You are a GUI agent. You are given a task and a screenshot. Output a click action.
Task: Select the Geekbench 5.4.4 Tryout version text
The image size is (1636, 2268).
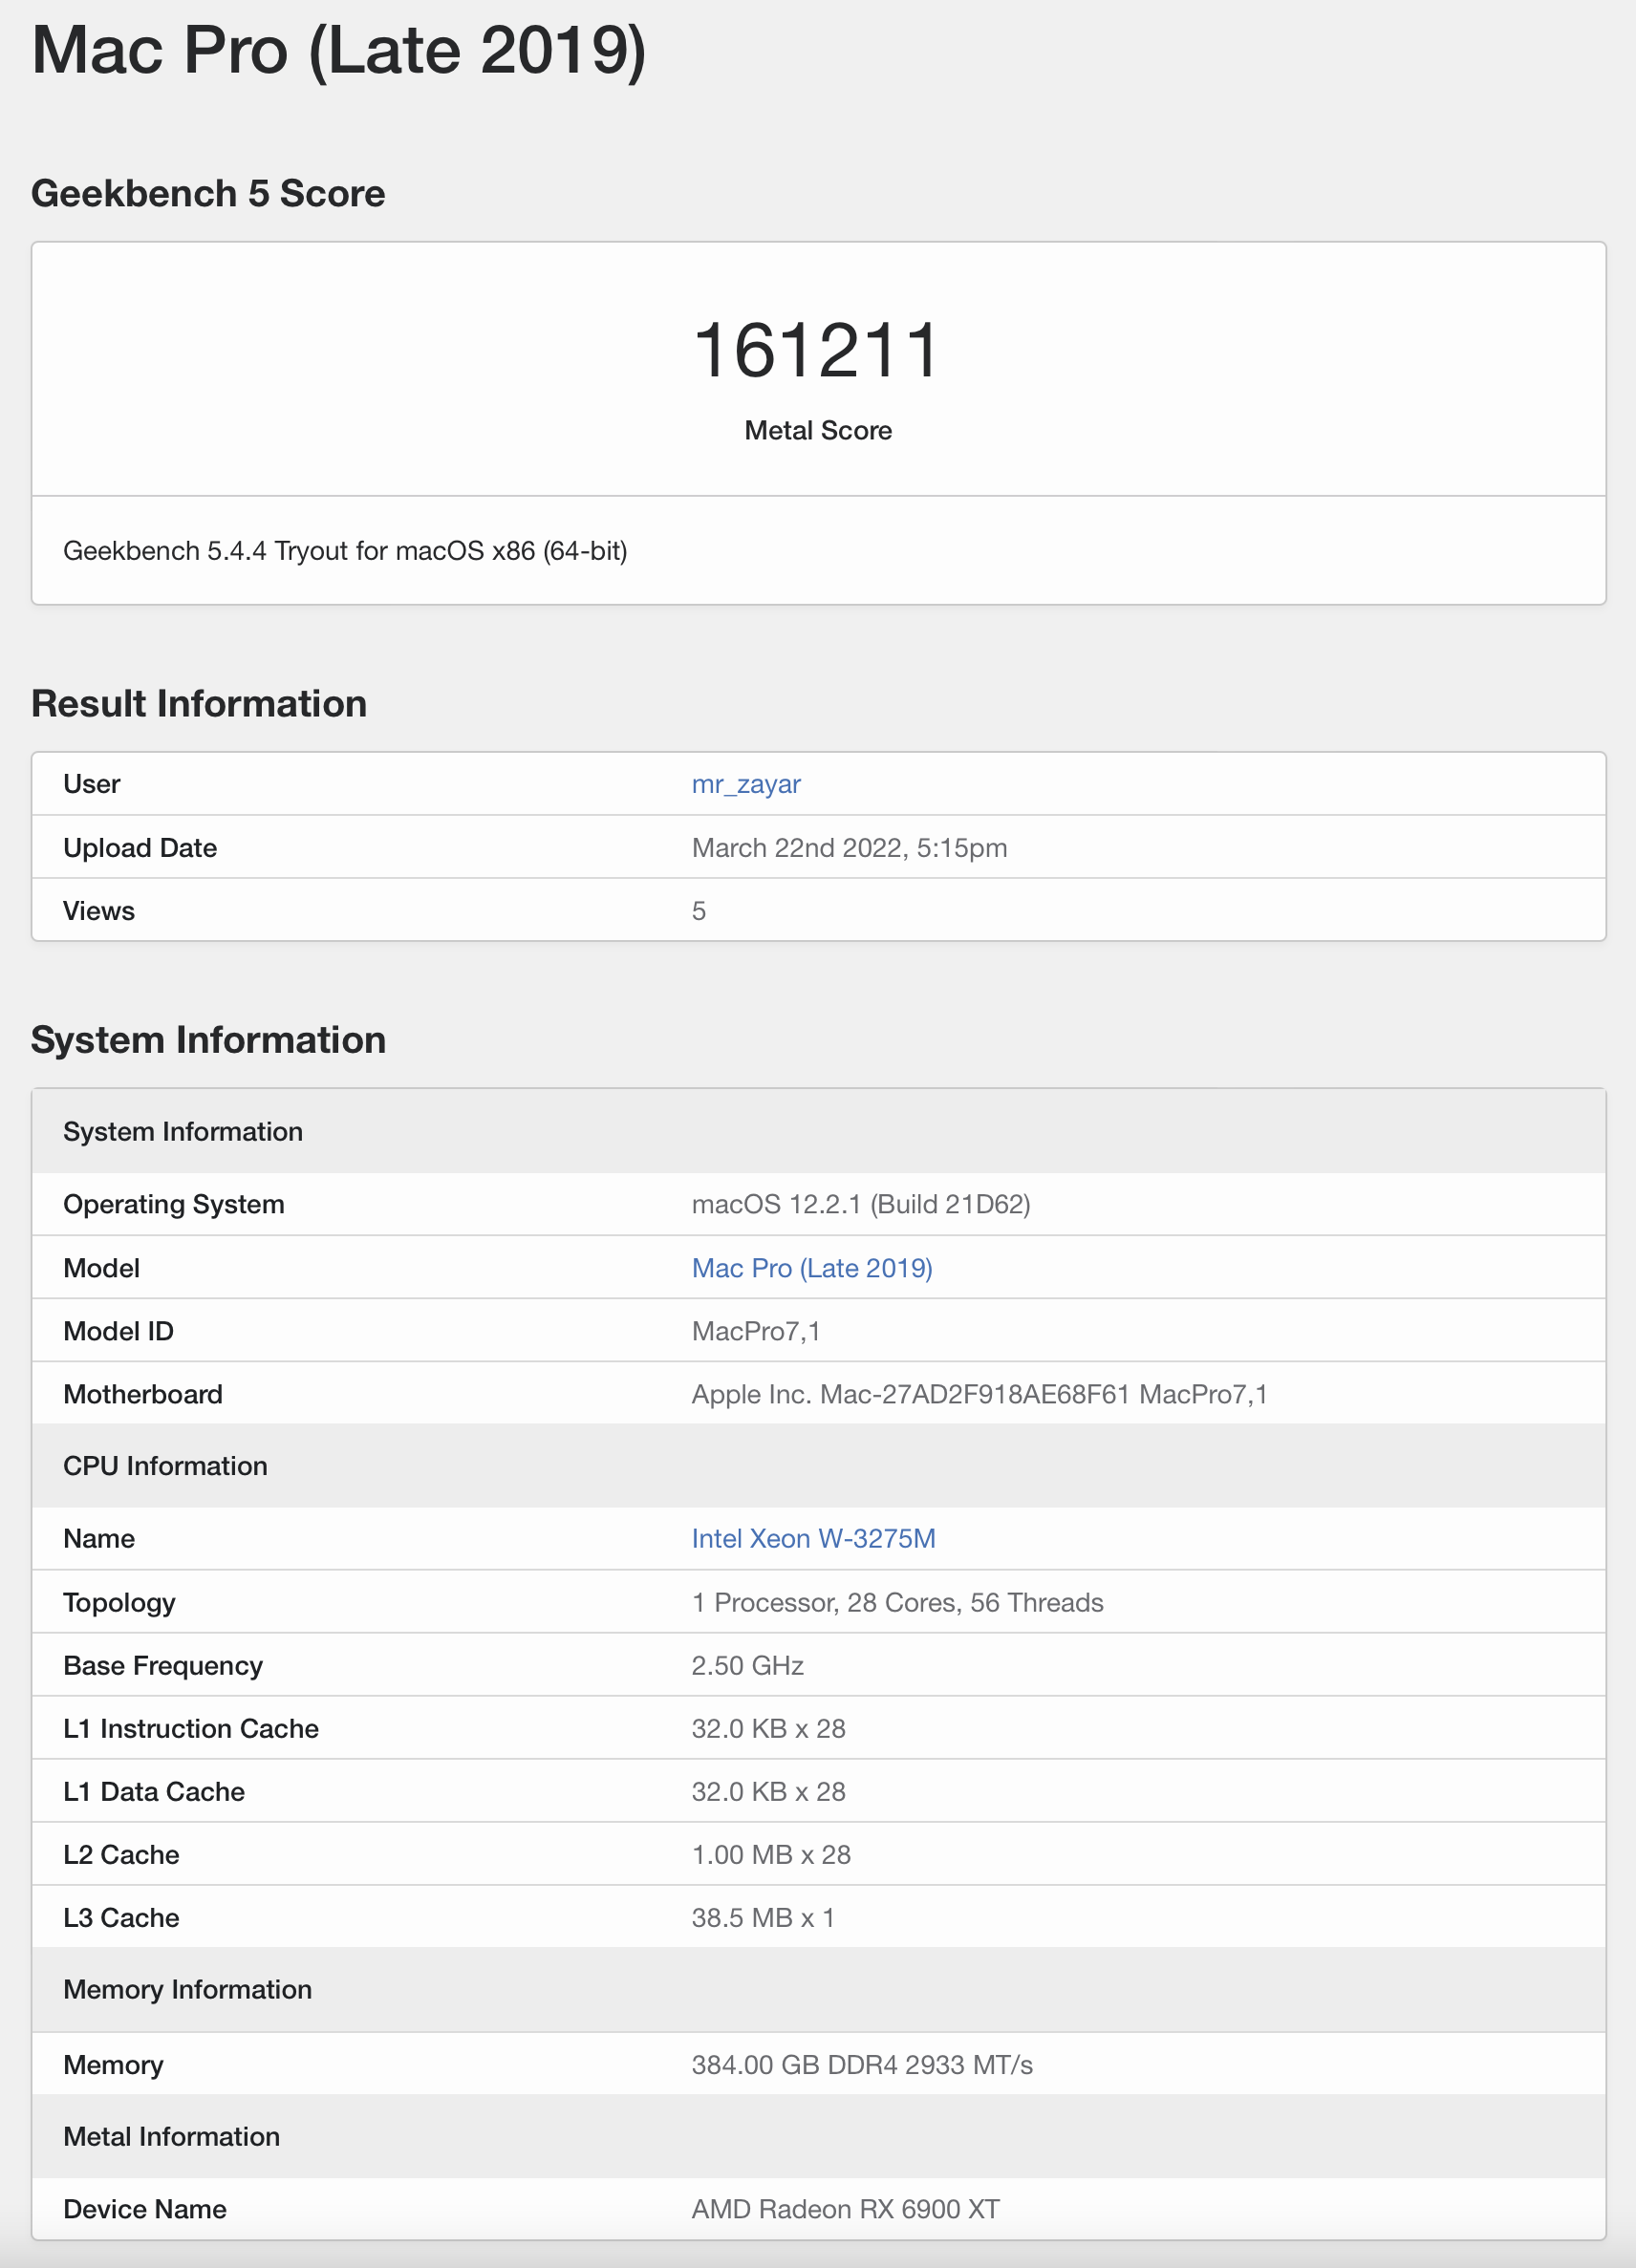pos(345,551)
